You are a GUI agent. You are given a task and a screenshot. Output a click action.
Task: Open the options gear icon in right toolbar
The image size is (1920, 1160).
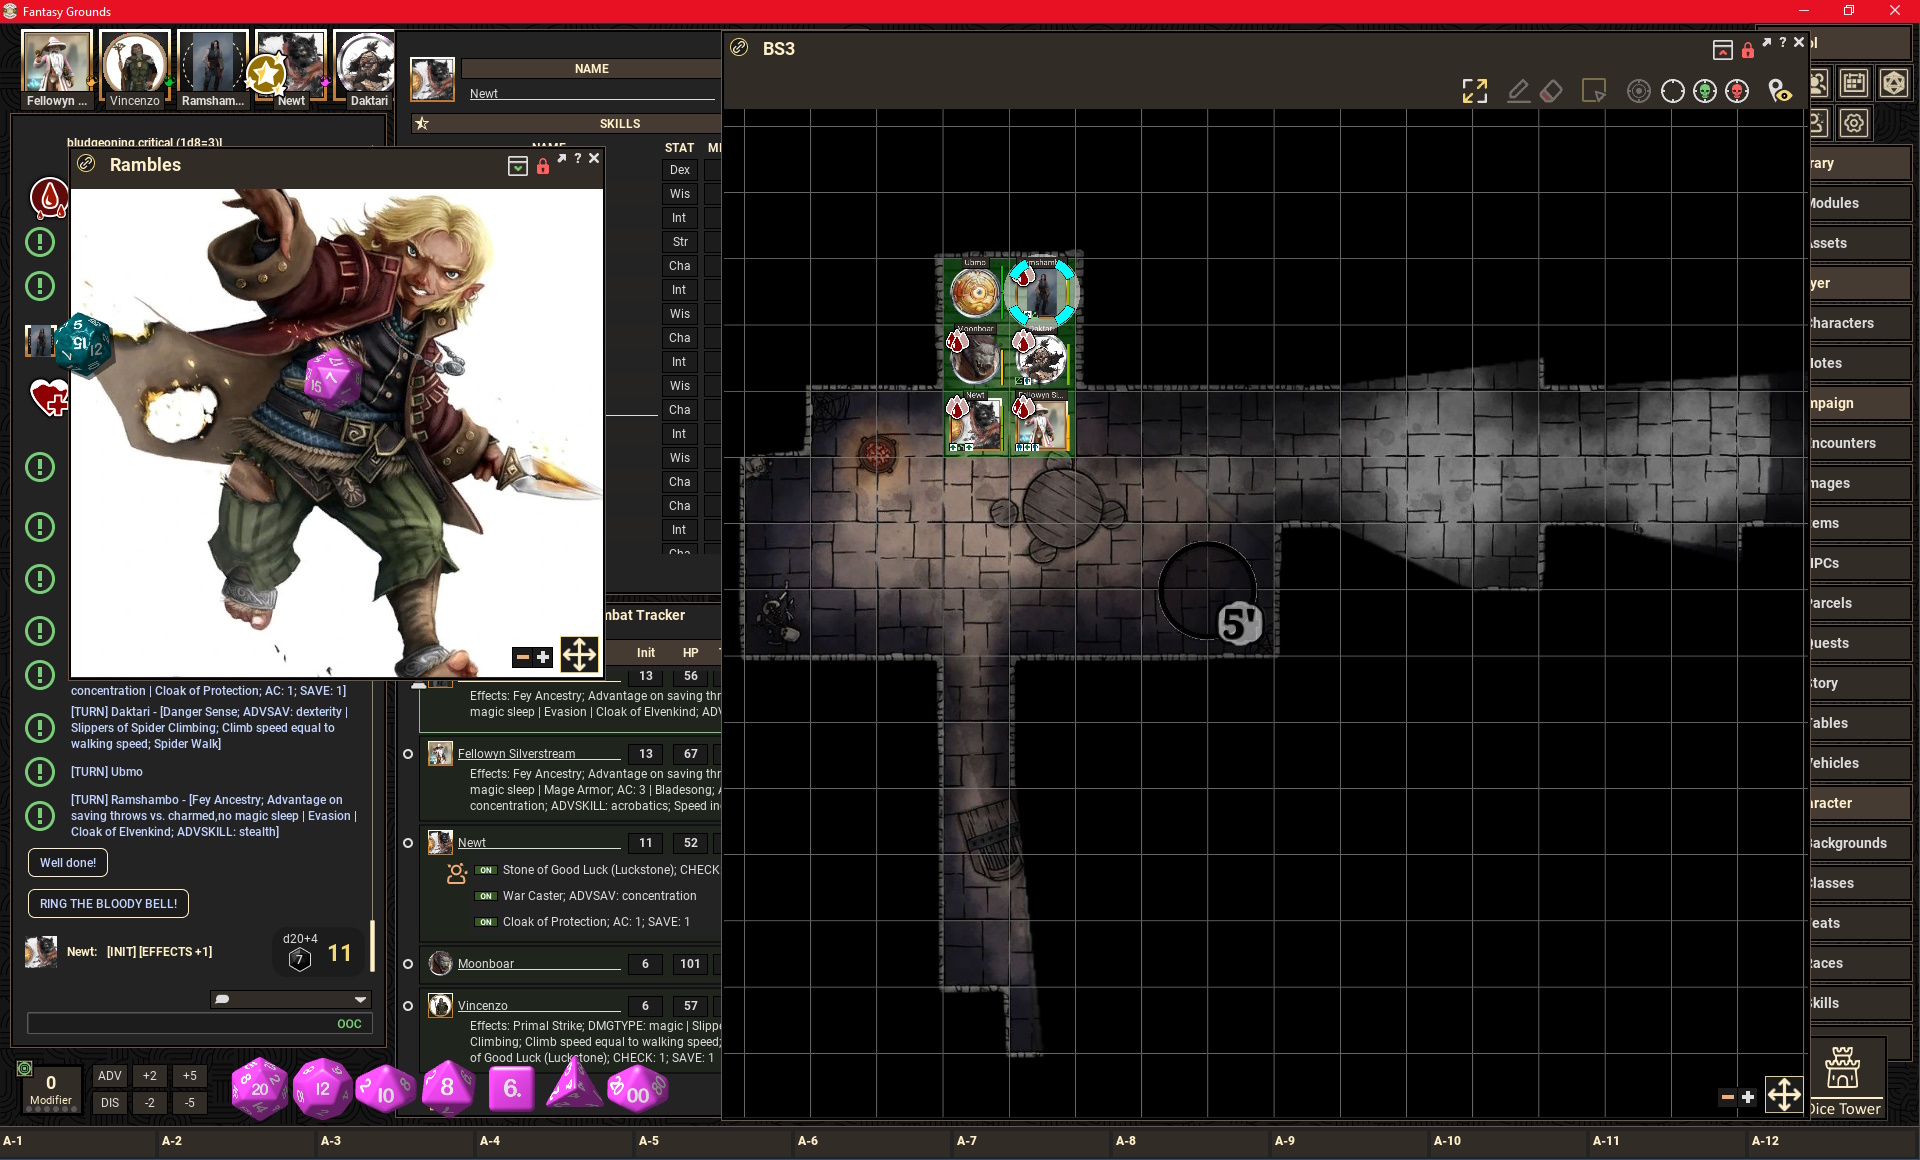[1854, 123]
